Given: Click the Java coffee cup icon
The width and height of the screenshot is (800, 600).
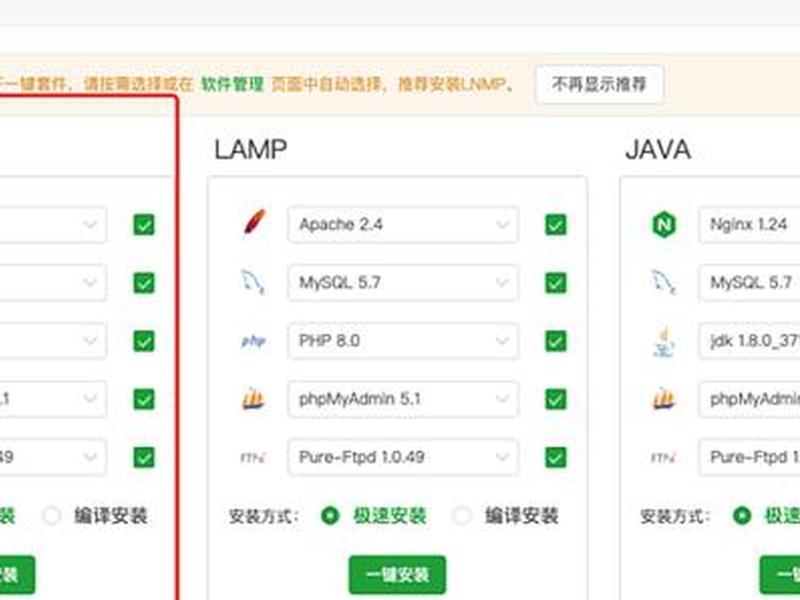Looking at the screenshot, I should coord(664,341).
